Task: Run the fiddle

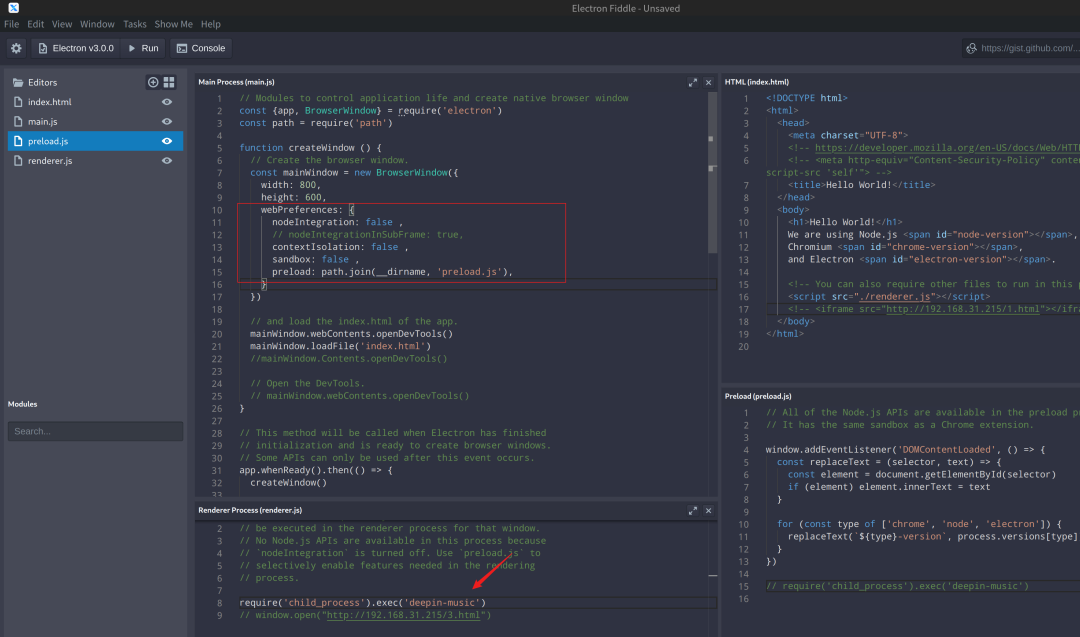Action: coord(143,48)
